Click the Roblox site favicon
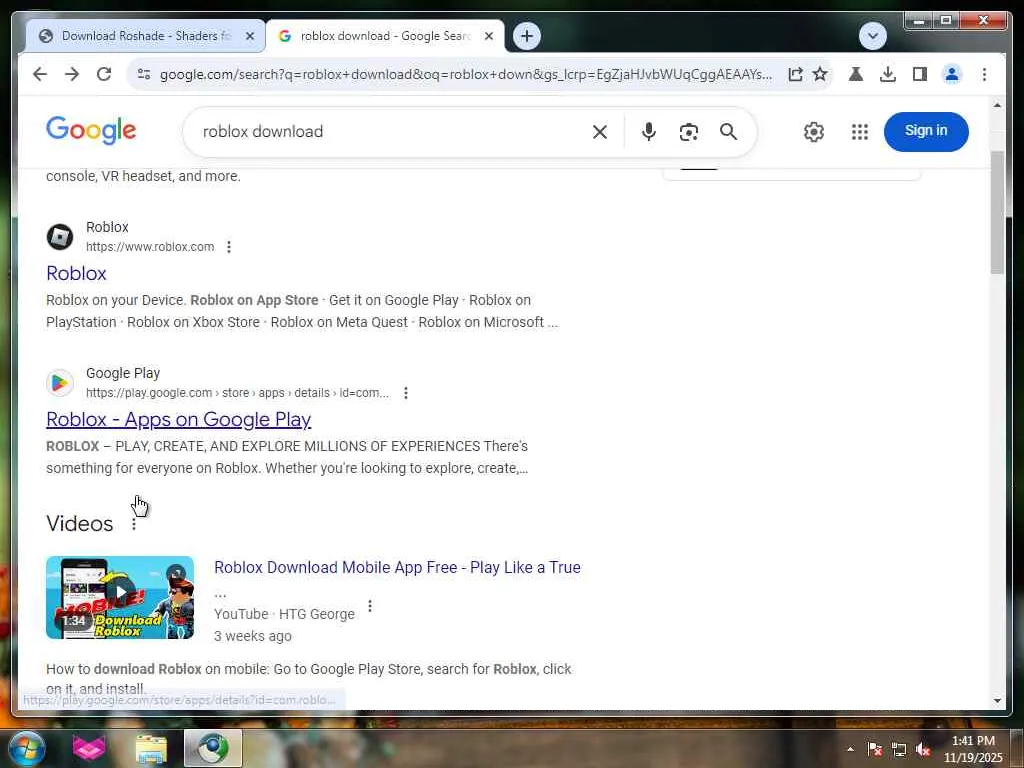 tap(59, 236)
